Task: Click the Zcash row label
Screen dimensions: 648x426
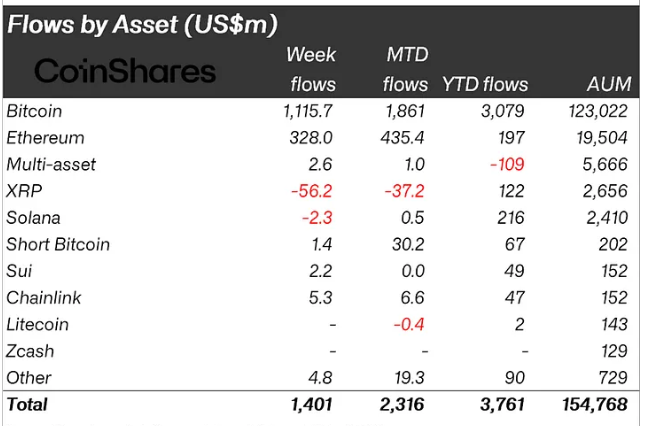Action: [x=30, y=351]
